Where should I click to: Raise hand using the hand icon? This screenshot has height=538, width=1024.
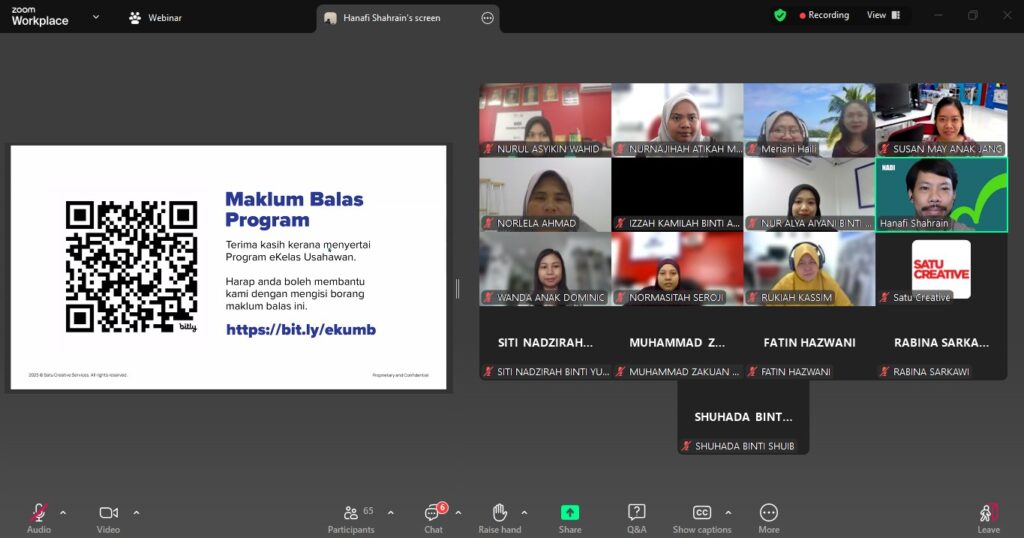point(500,513)
